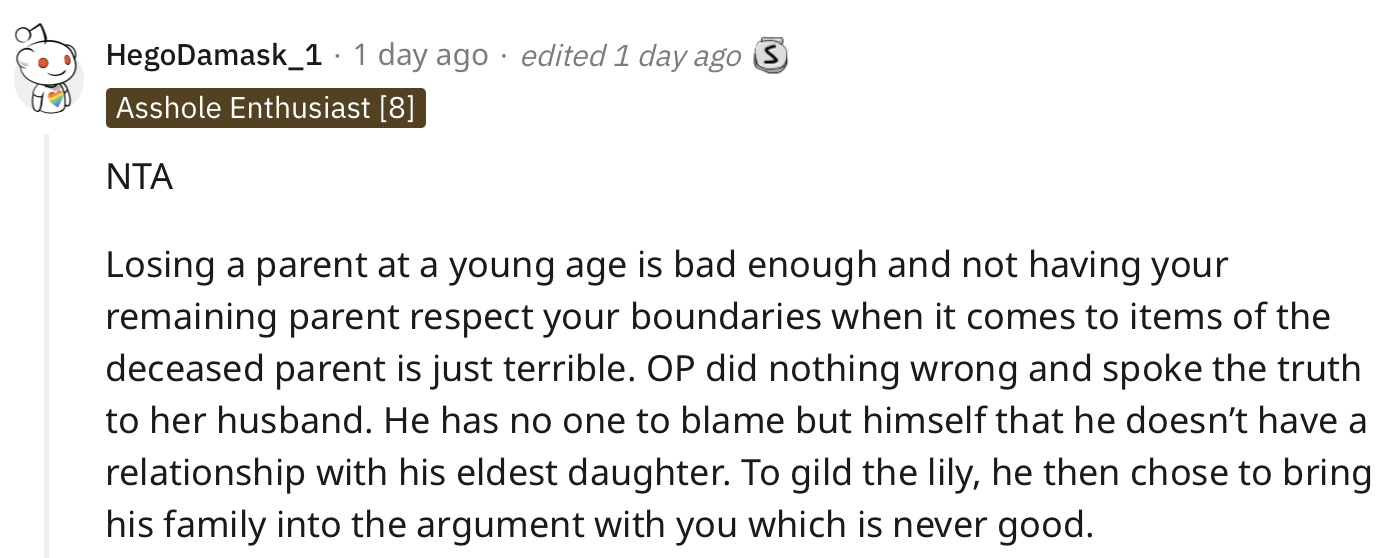Click the line starting 'deceased parent is just terrible'
The width and height of the screenshot is (1390, 558).
[733, 369]
